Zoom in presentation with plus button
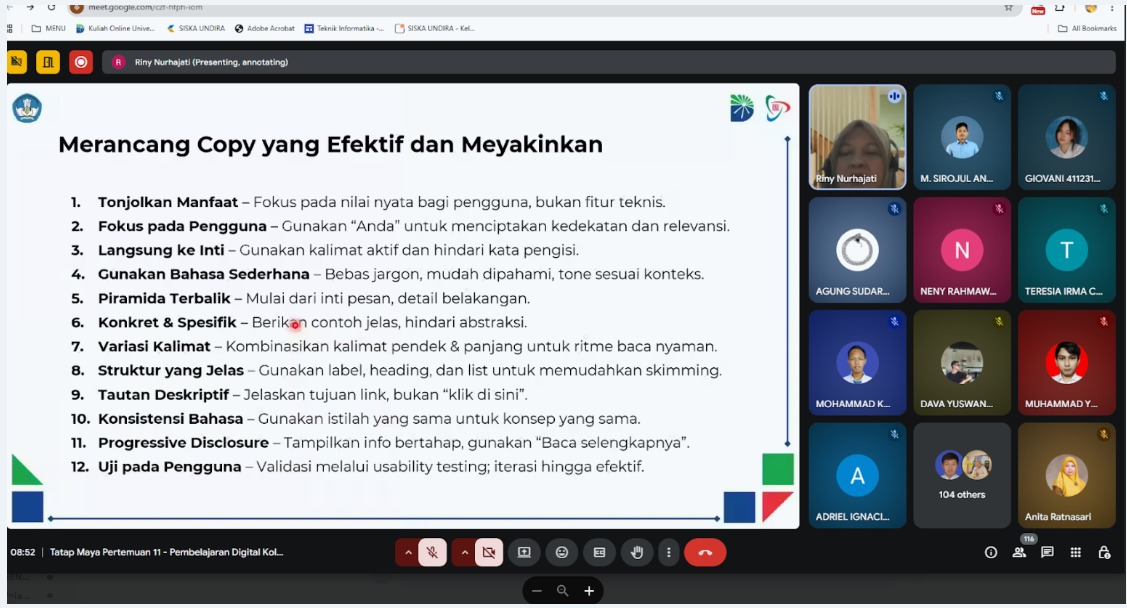 [x=589, y=591]
